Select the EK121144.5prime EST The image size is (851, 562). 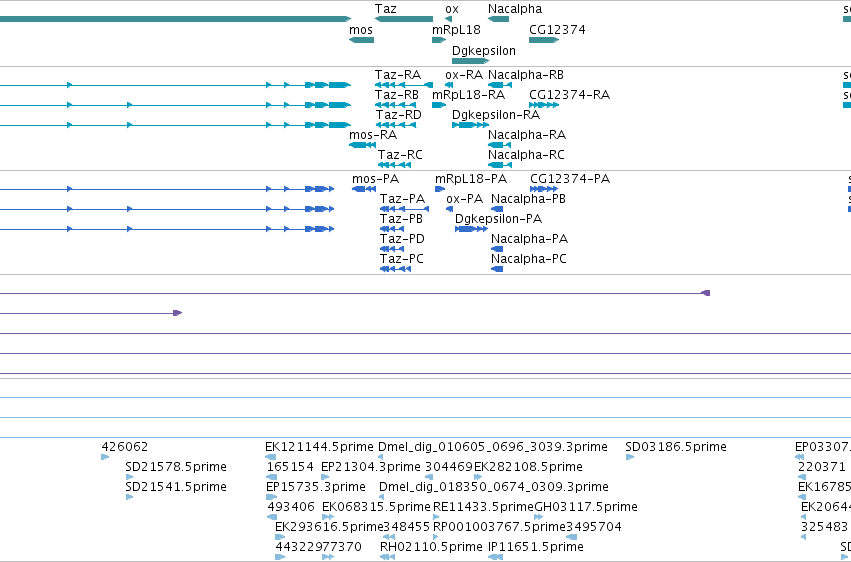click(x=319, y=447)
